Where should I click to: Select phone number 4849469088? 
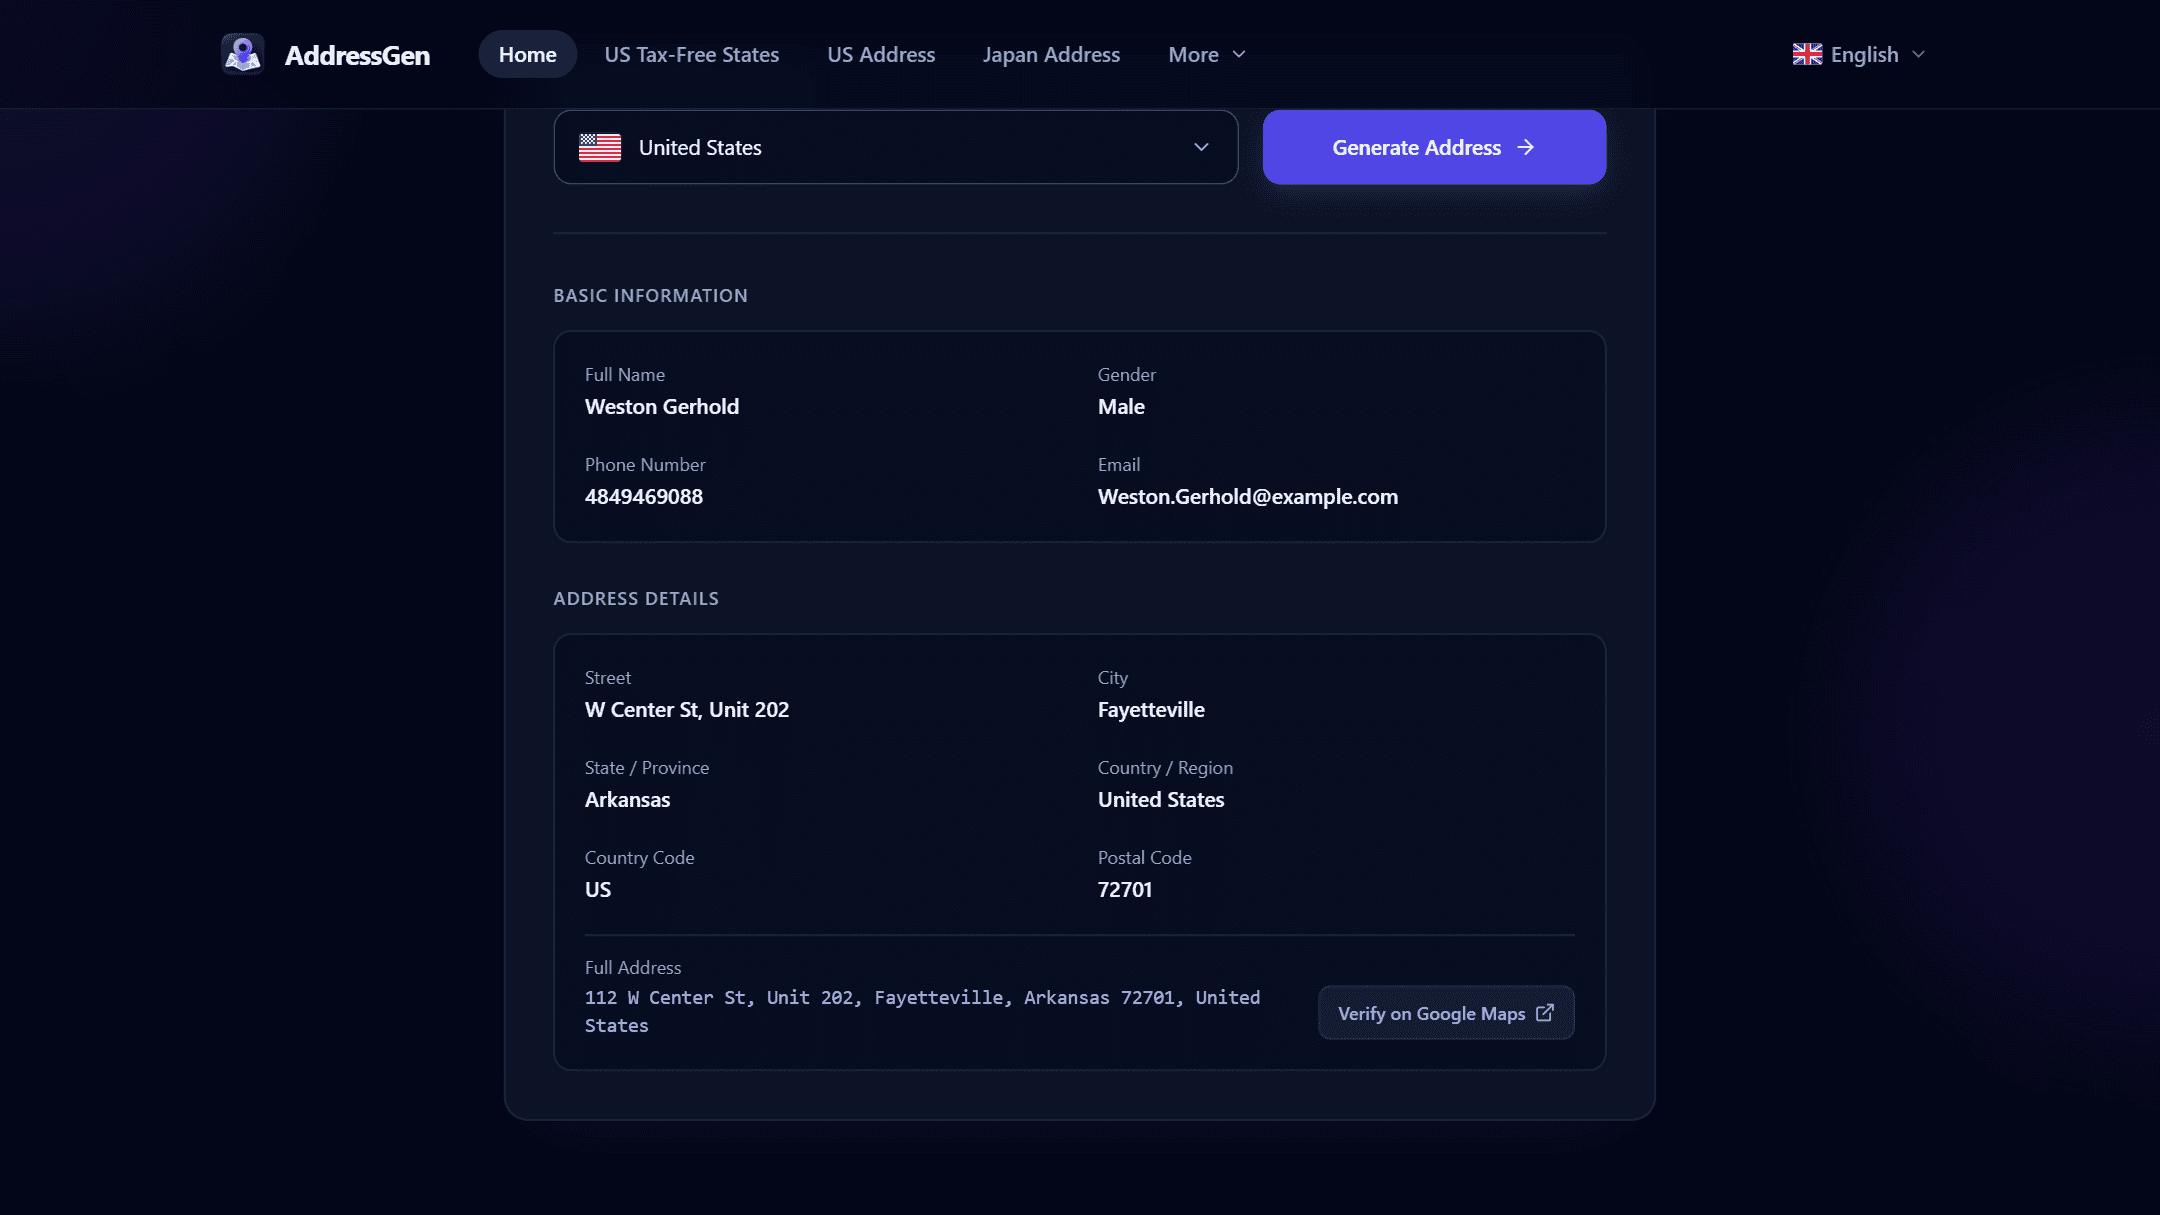point(644,496)
